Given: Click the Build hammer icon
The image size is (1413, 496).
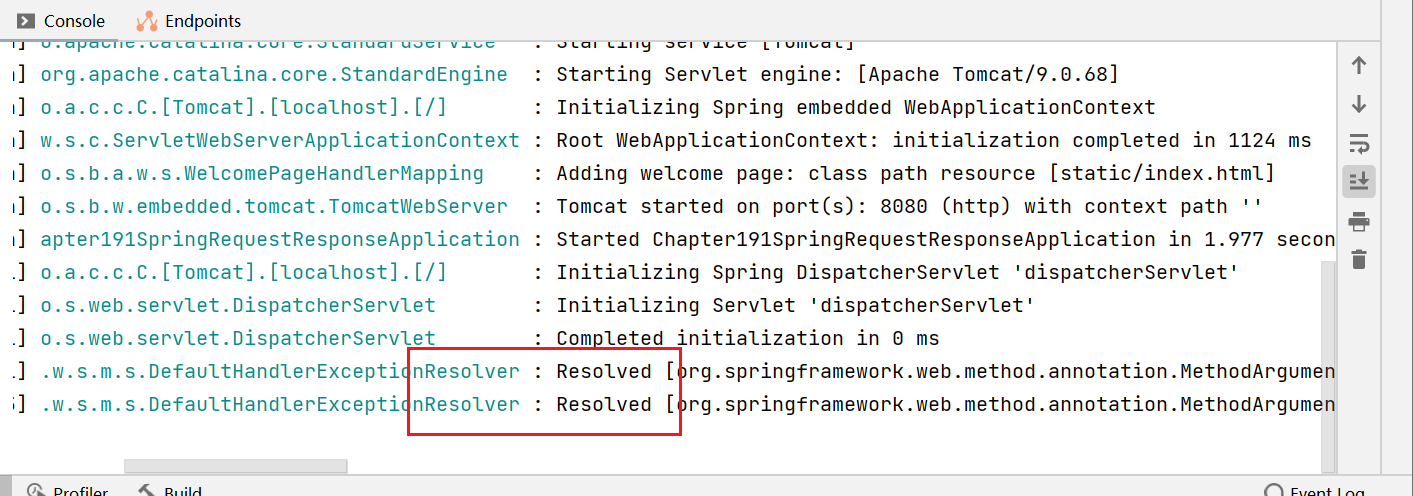Looking at the screenshot, I should (147, 490).
